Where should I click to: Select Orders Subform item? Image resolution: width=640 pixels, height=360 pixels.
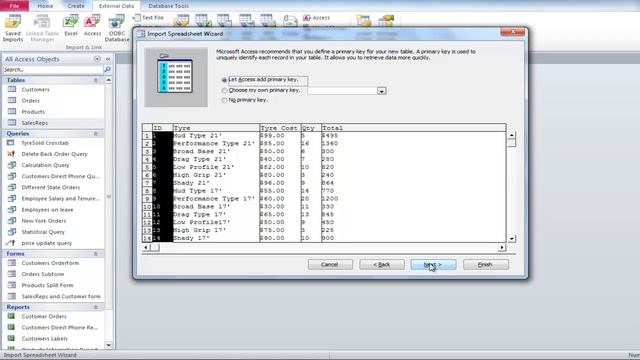pos(42,274)
